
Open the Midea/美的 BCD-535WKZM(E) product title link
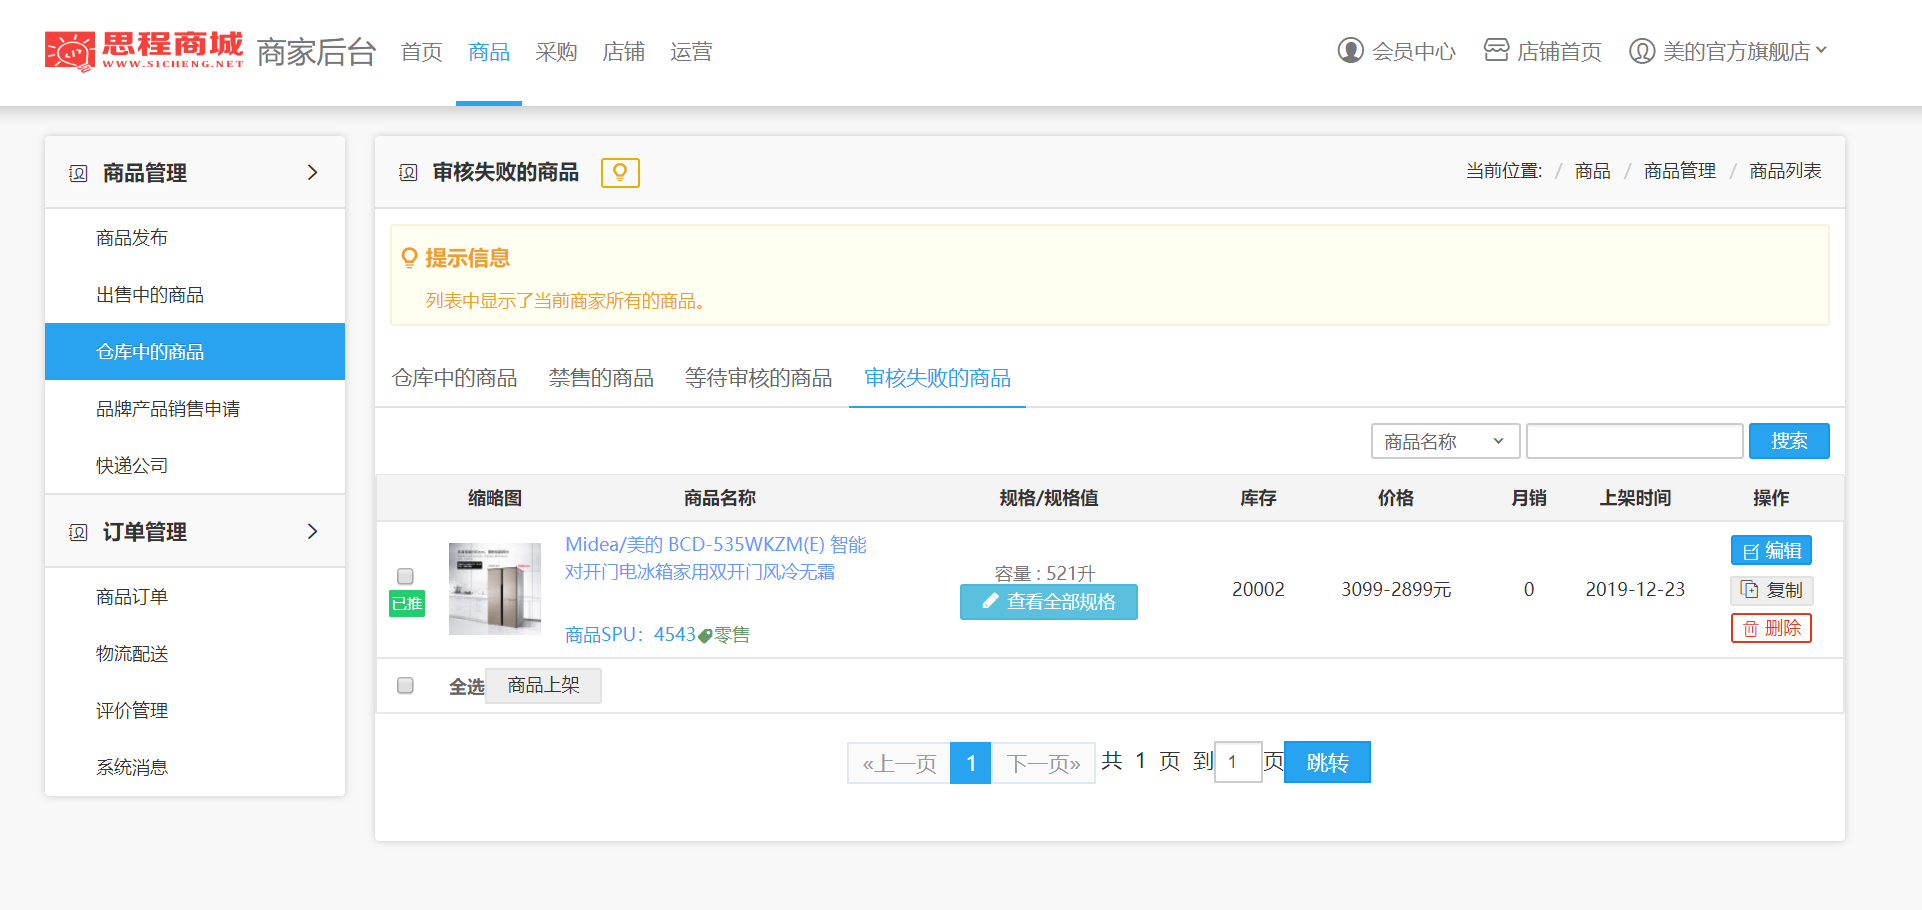[715, 558]
